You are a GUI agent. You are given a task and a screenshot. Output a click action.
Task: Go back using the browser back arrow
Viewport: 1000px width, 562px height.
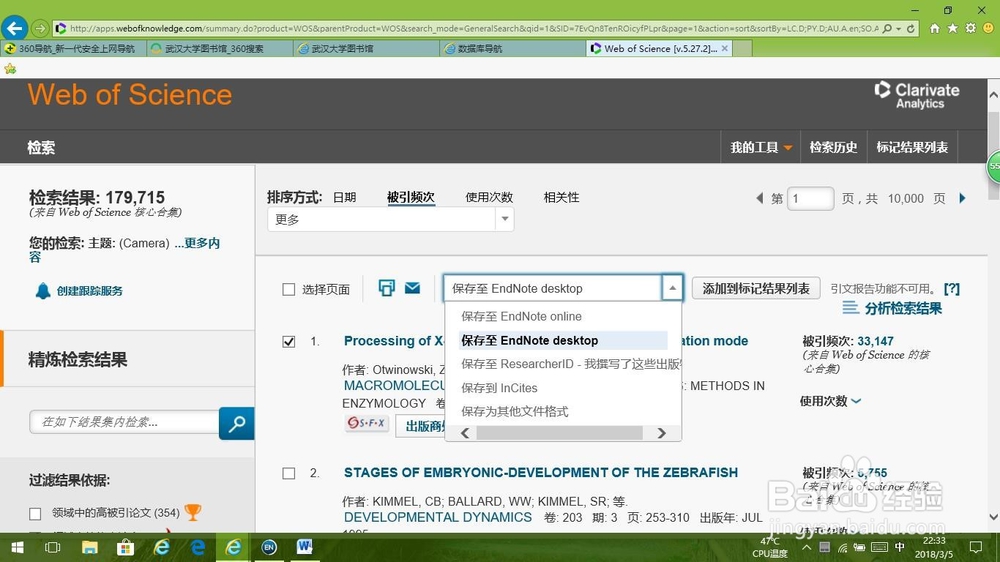pos(15,28)
